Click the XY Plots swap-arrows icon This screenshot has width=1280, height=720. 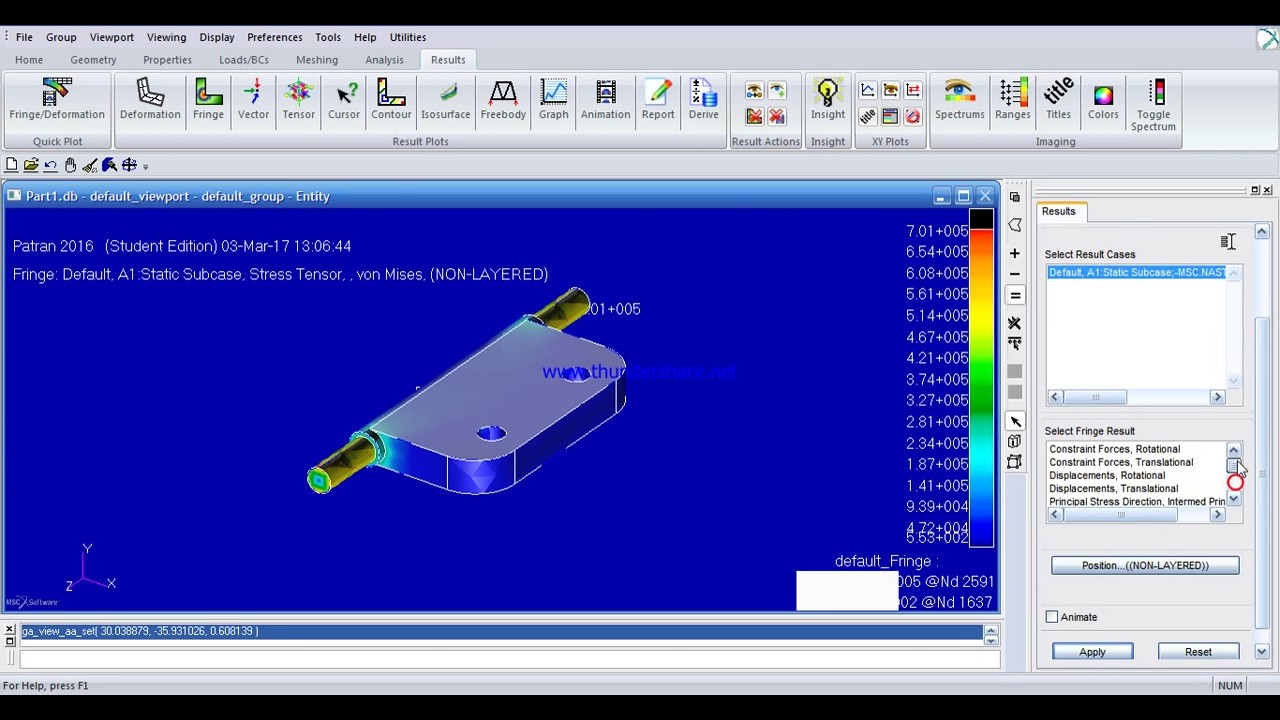pyautogui.click(x=912, y=91)
